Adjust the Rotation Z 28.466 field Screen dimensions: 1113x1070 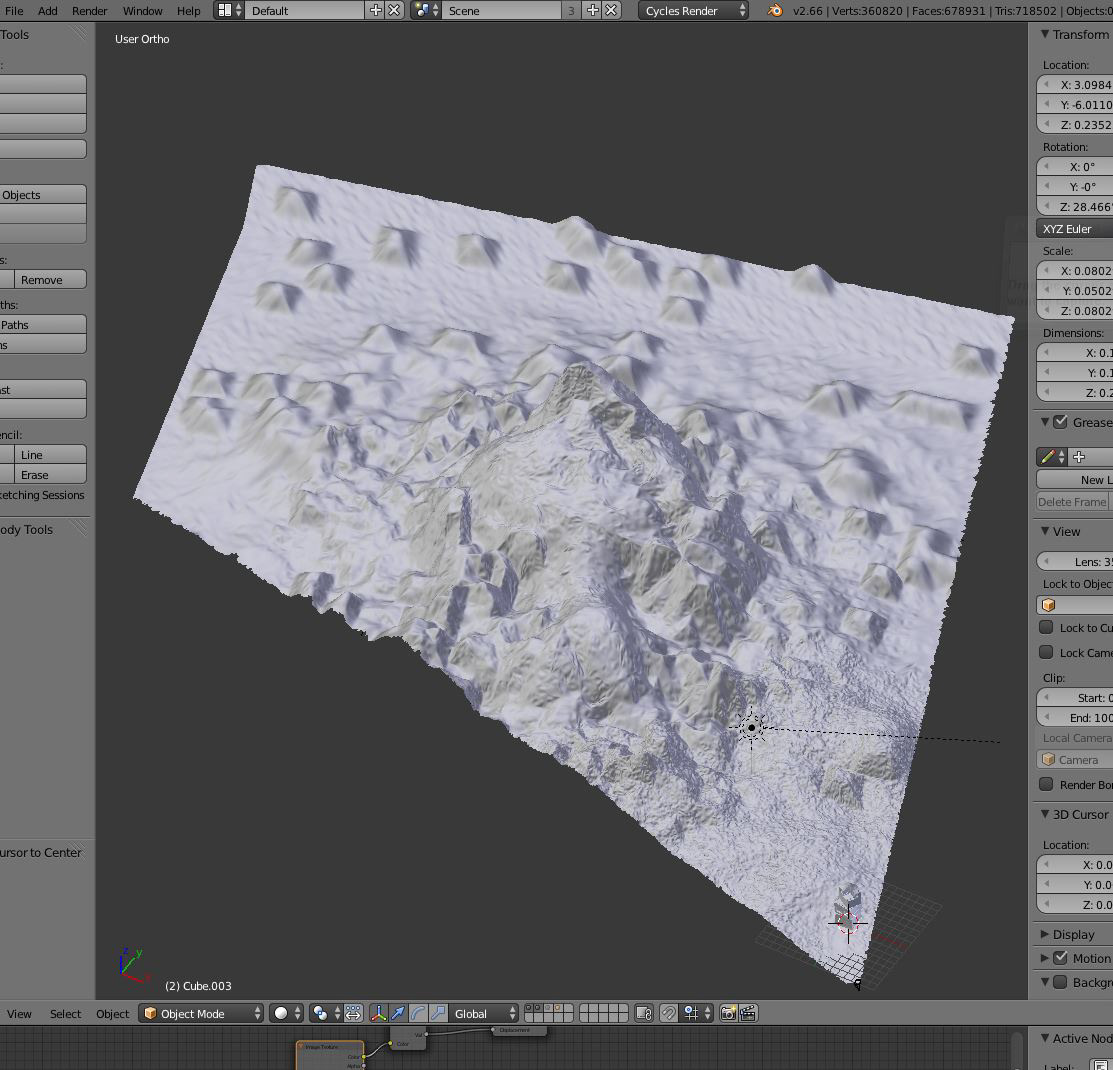pyautogui.click(x=1075, y=207)
